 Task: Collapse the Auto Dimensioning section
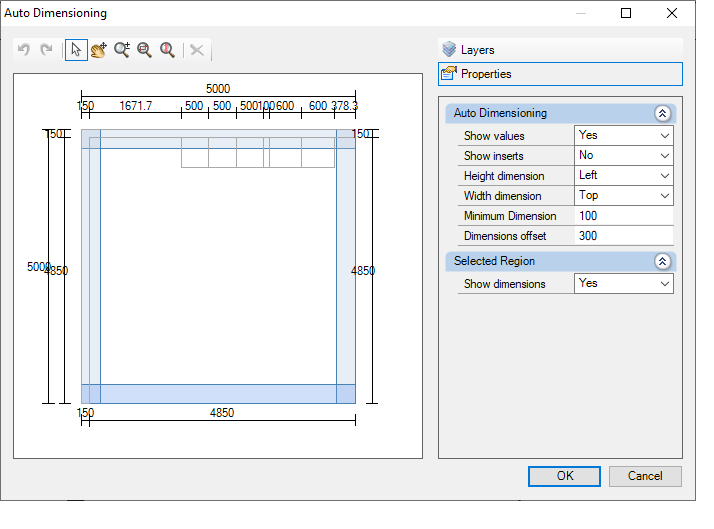(663, 113)
